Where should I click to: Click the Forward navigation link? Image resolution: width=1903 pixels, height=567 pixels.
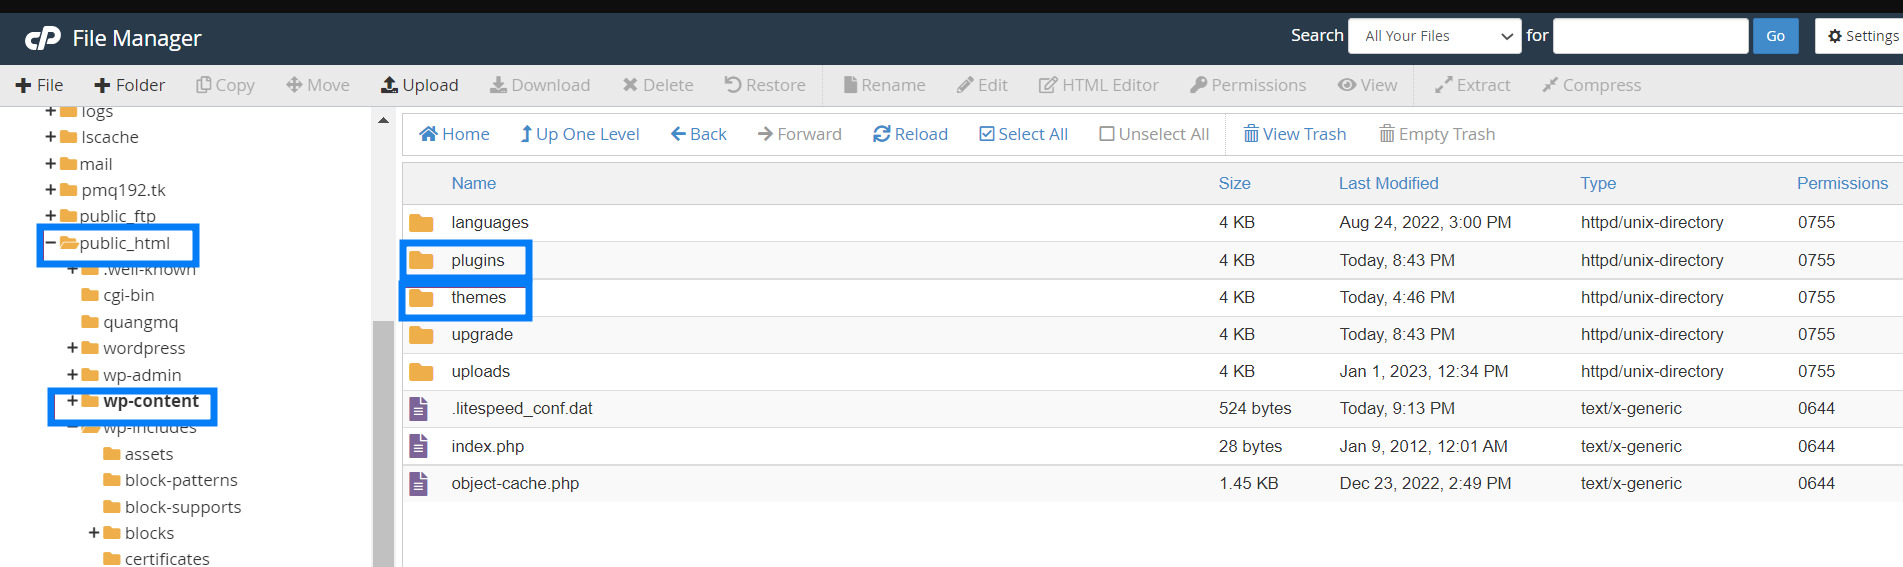click(x=800, y=134)
